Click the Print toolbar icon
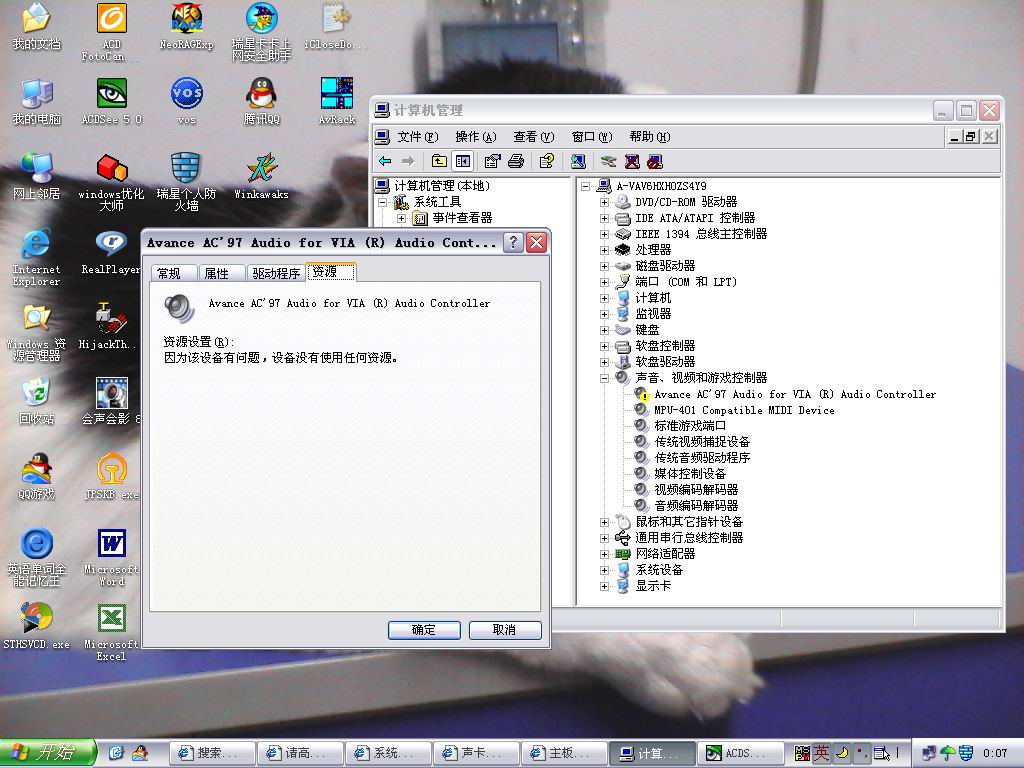This screenshot has height=768, width=1024. pos(516,161)
